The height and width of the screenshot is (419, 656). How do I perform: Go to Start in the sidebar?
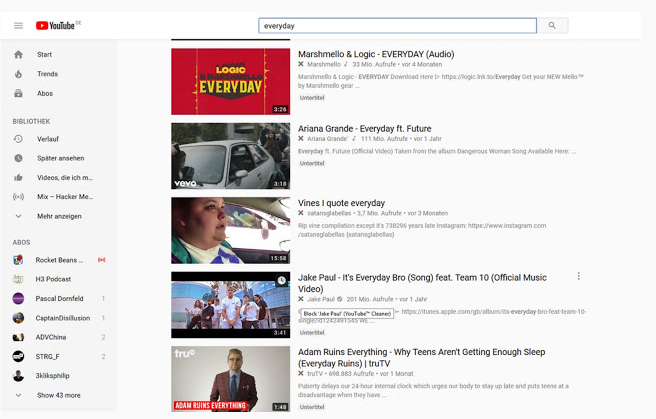pos(45,54)
